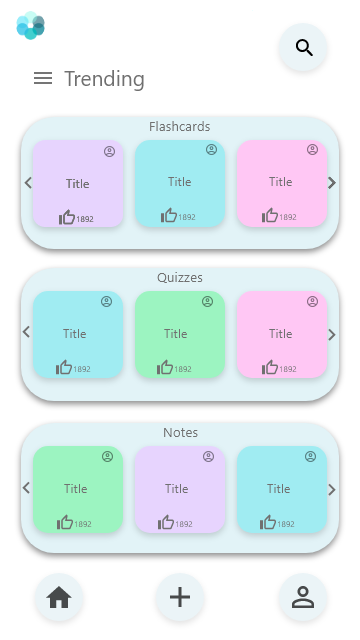This screenshot has width=360, height=640.
Task: Select the Quizzes section header
Action: (180, 278)
